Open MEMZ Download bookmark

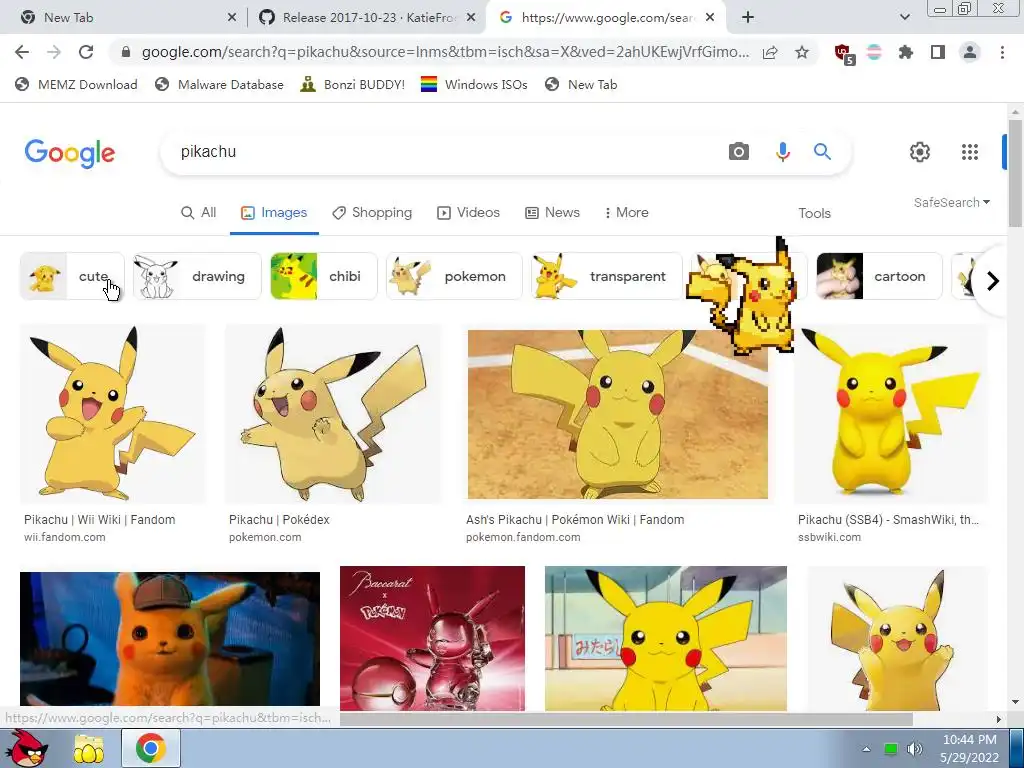[76, 84]
